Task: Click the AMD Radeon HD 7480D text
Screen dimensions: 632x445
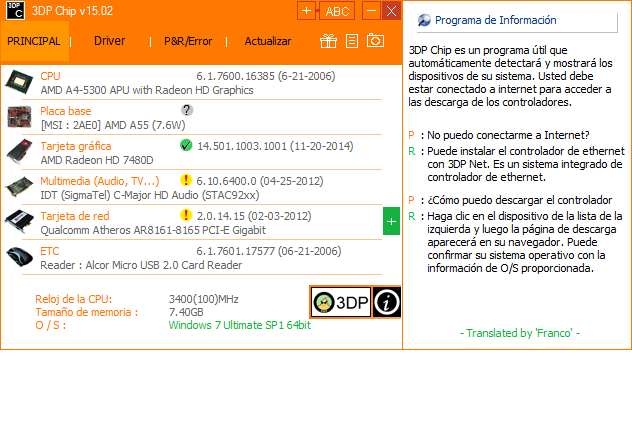Action: point(97,160)
